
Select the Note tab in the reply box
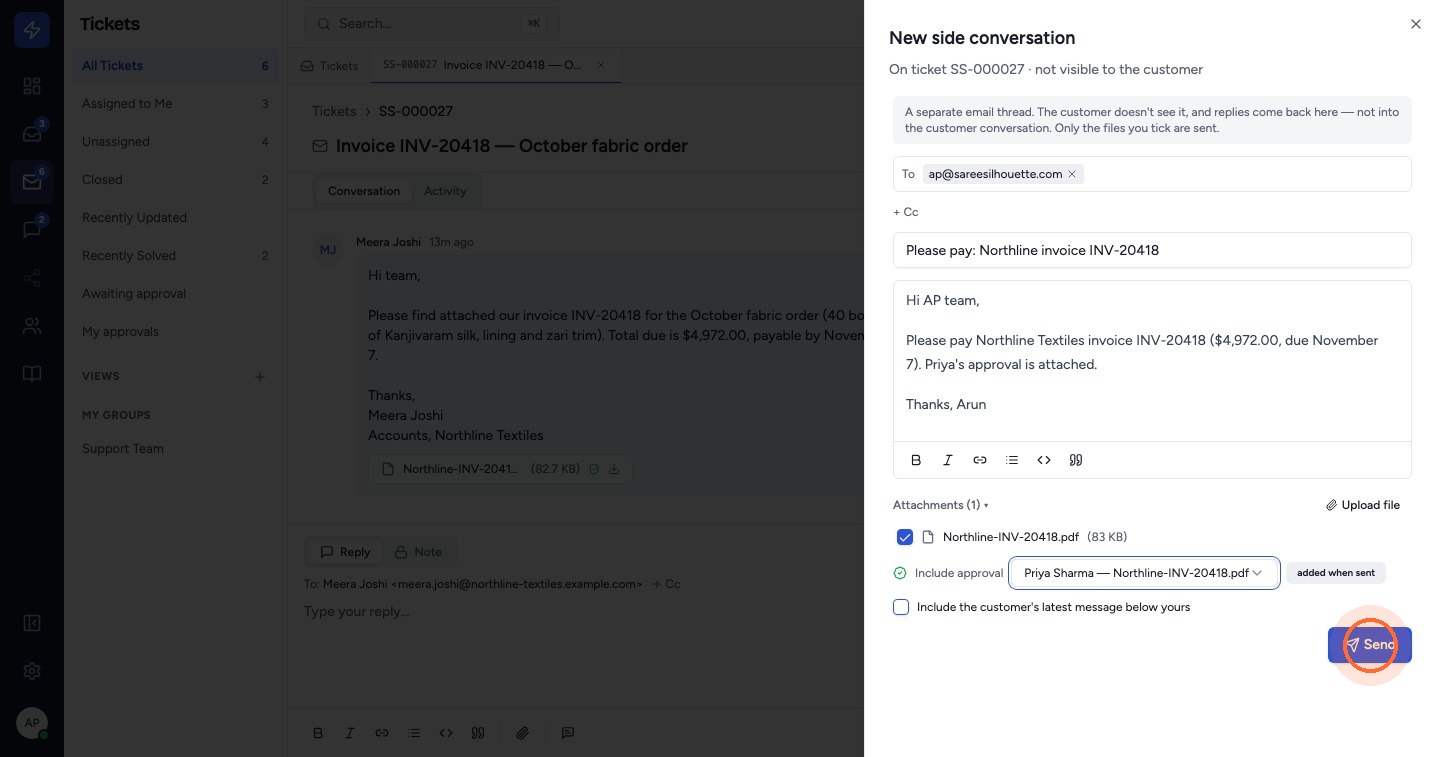point(418,552)
